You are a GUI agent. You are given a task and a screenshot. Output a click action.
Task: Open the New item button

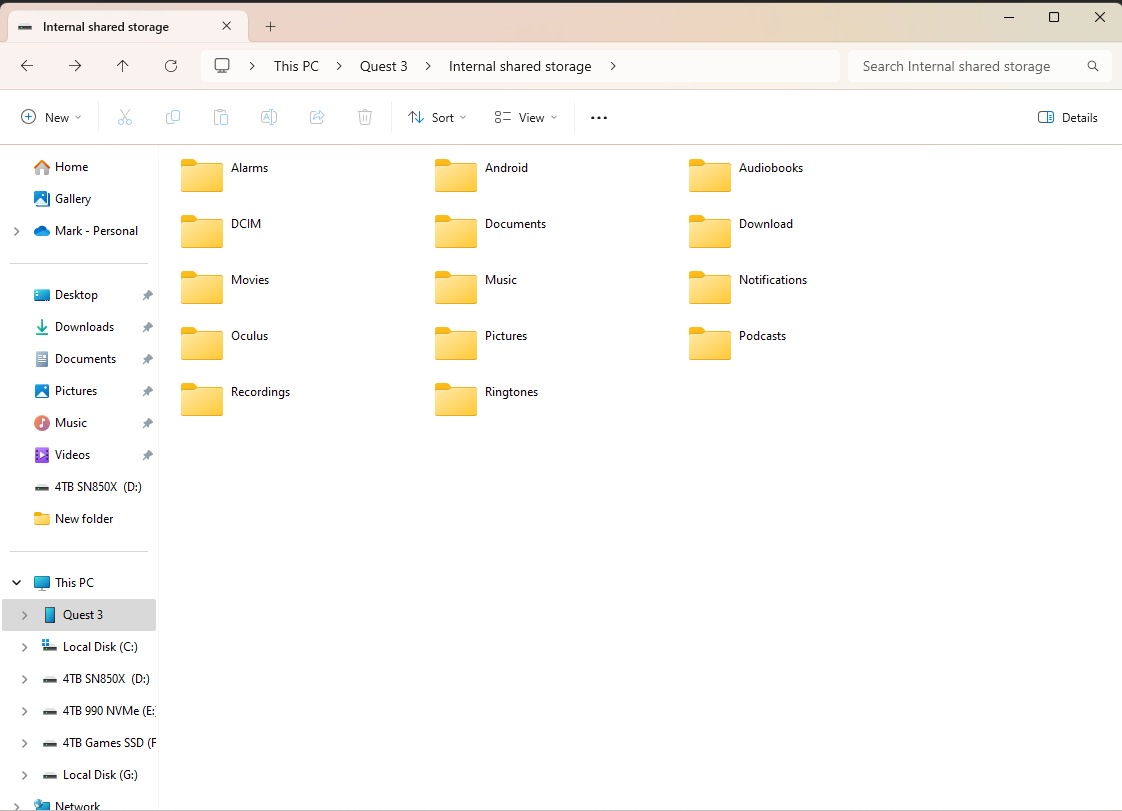(51, 117)
